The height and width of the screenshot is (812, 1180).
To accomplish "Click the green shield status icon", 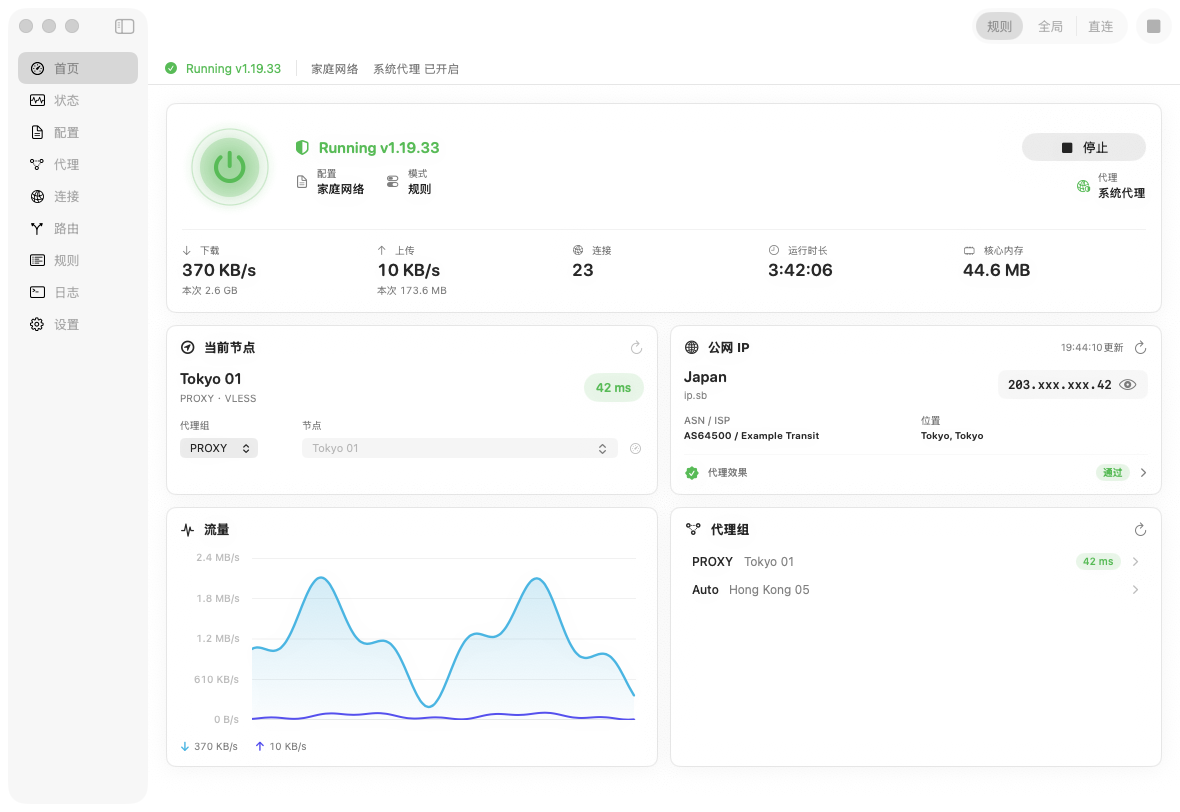I will click(x=302, y=147).
